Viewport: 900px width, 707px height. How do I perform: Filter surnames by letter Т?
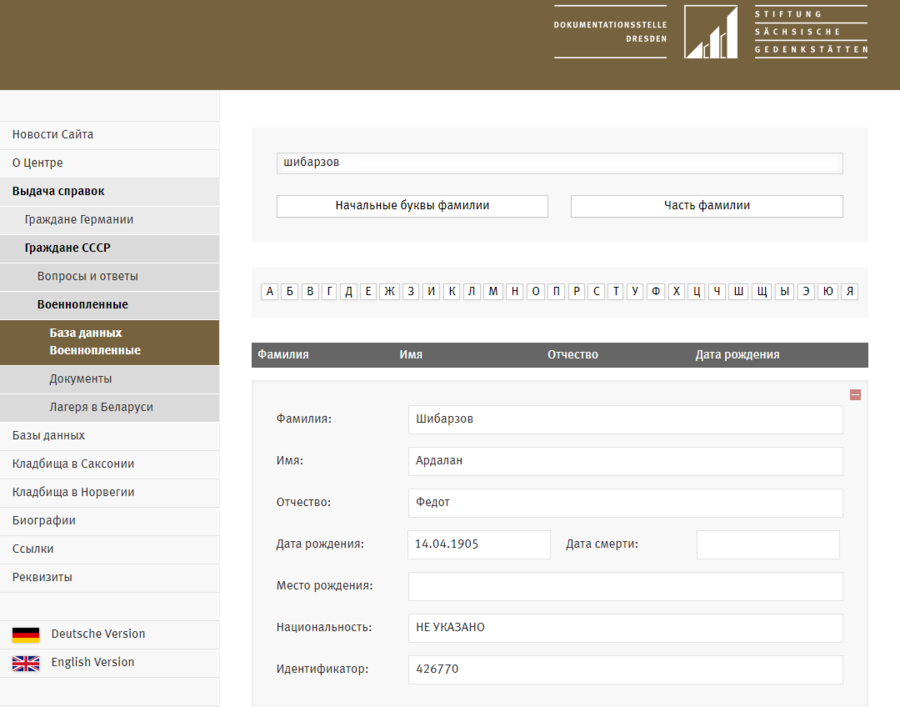tap(616, 292)
